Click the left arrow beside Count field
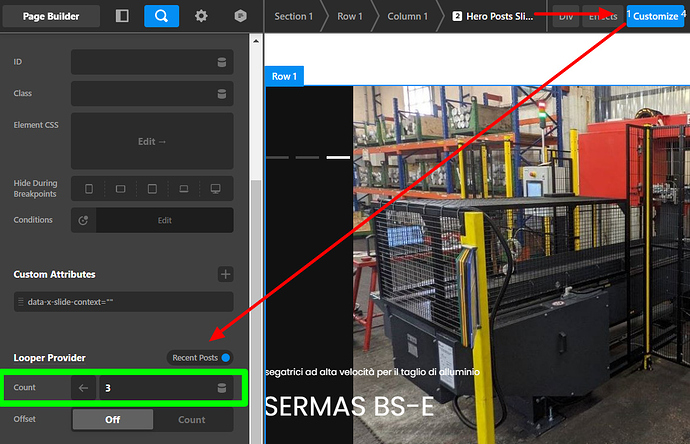 click(x=84, y=388)
